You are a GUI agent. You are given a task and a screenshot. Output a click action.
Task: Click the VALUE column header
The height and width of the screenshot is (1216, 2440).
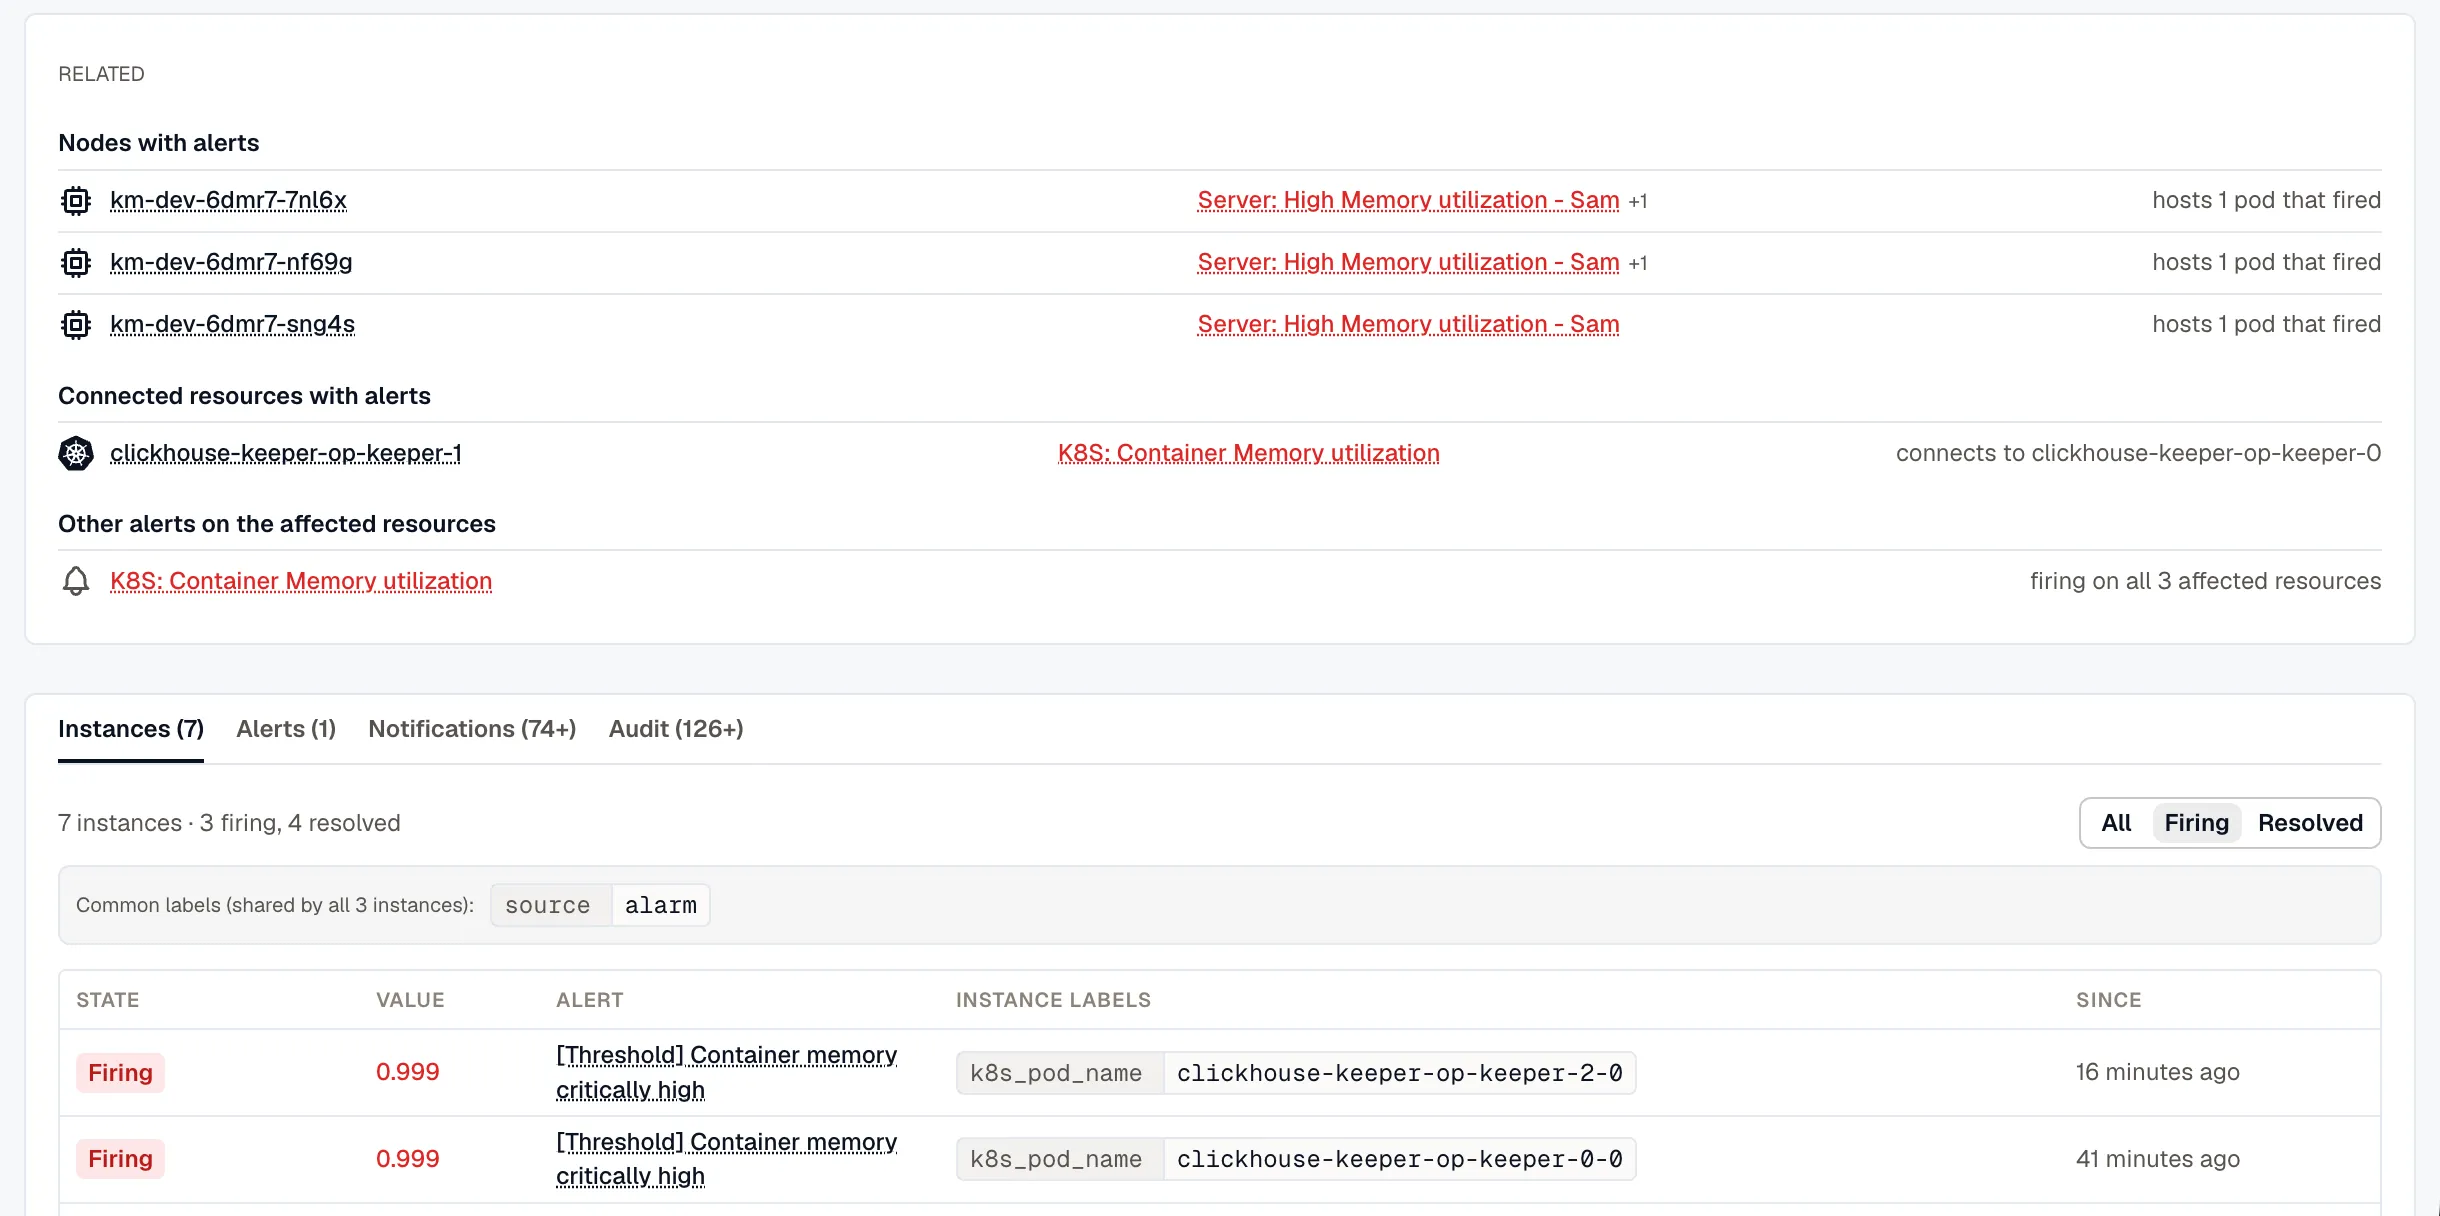click(x=410, y=1000)
